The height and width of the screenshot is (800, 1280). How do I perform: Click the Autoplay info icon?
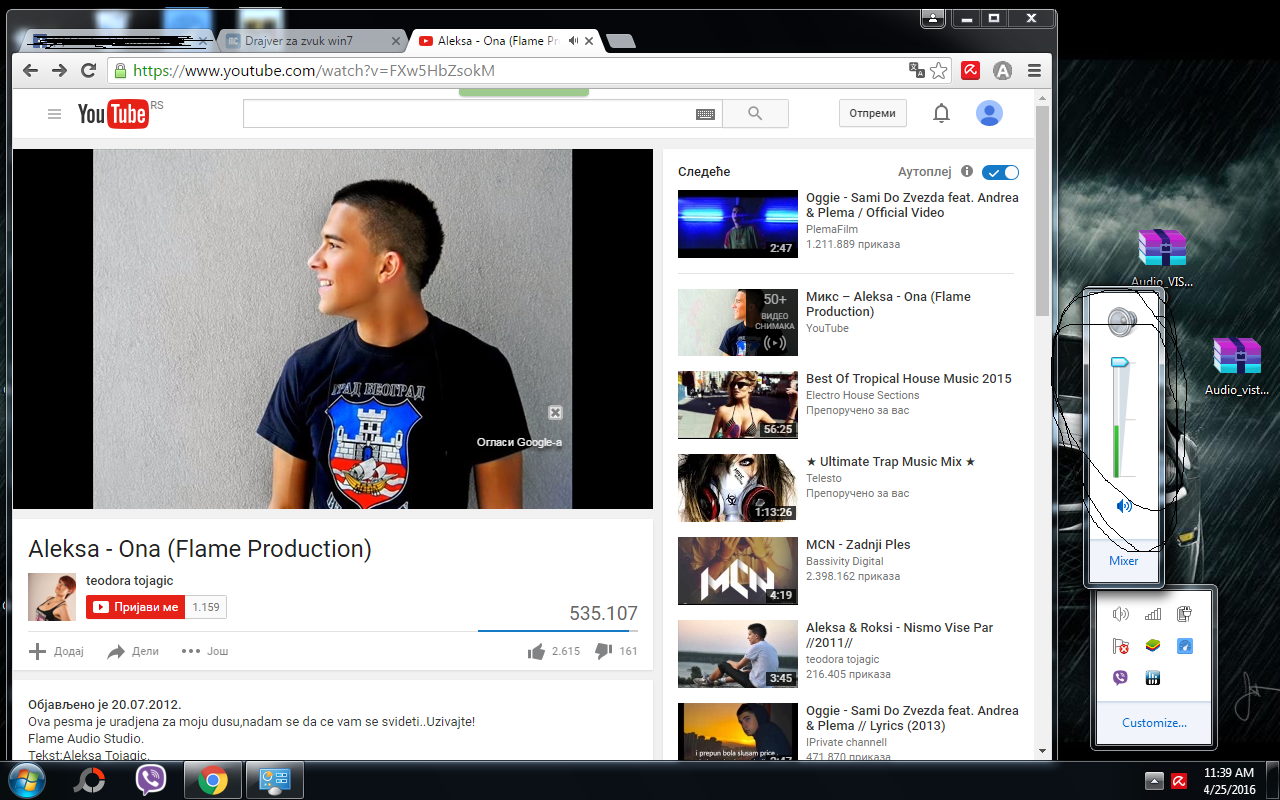click(967, 172)
